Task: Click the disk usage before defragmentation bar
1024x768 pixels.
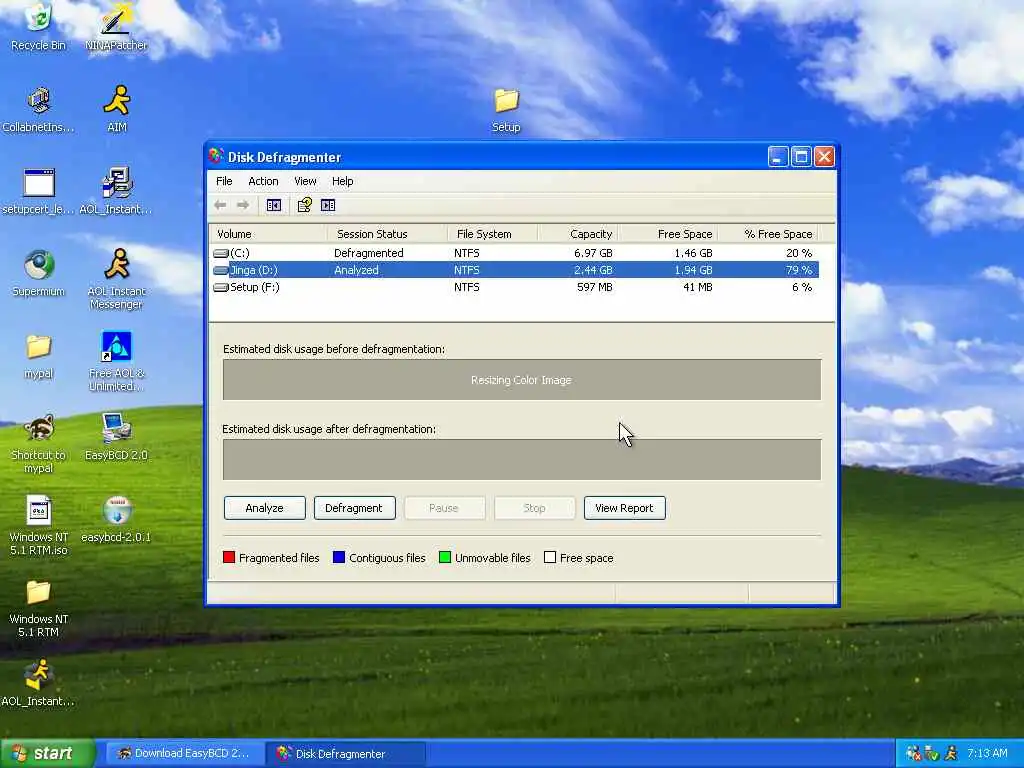Action: click(522, 379)
